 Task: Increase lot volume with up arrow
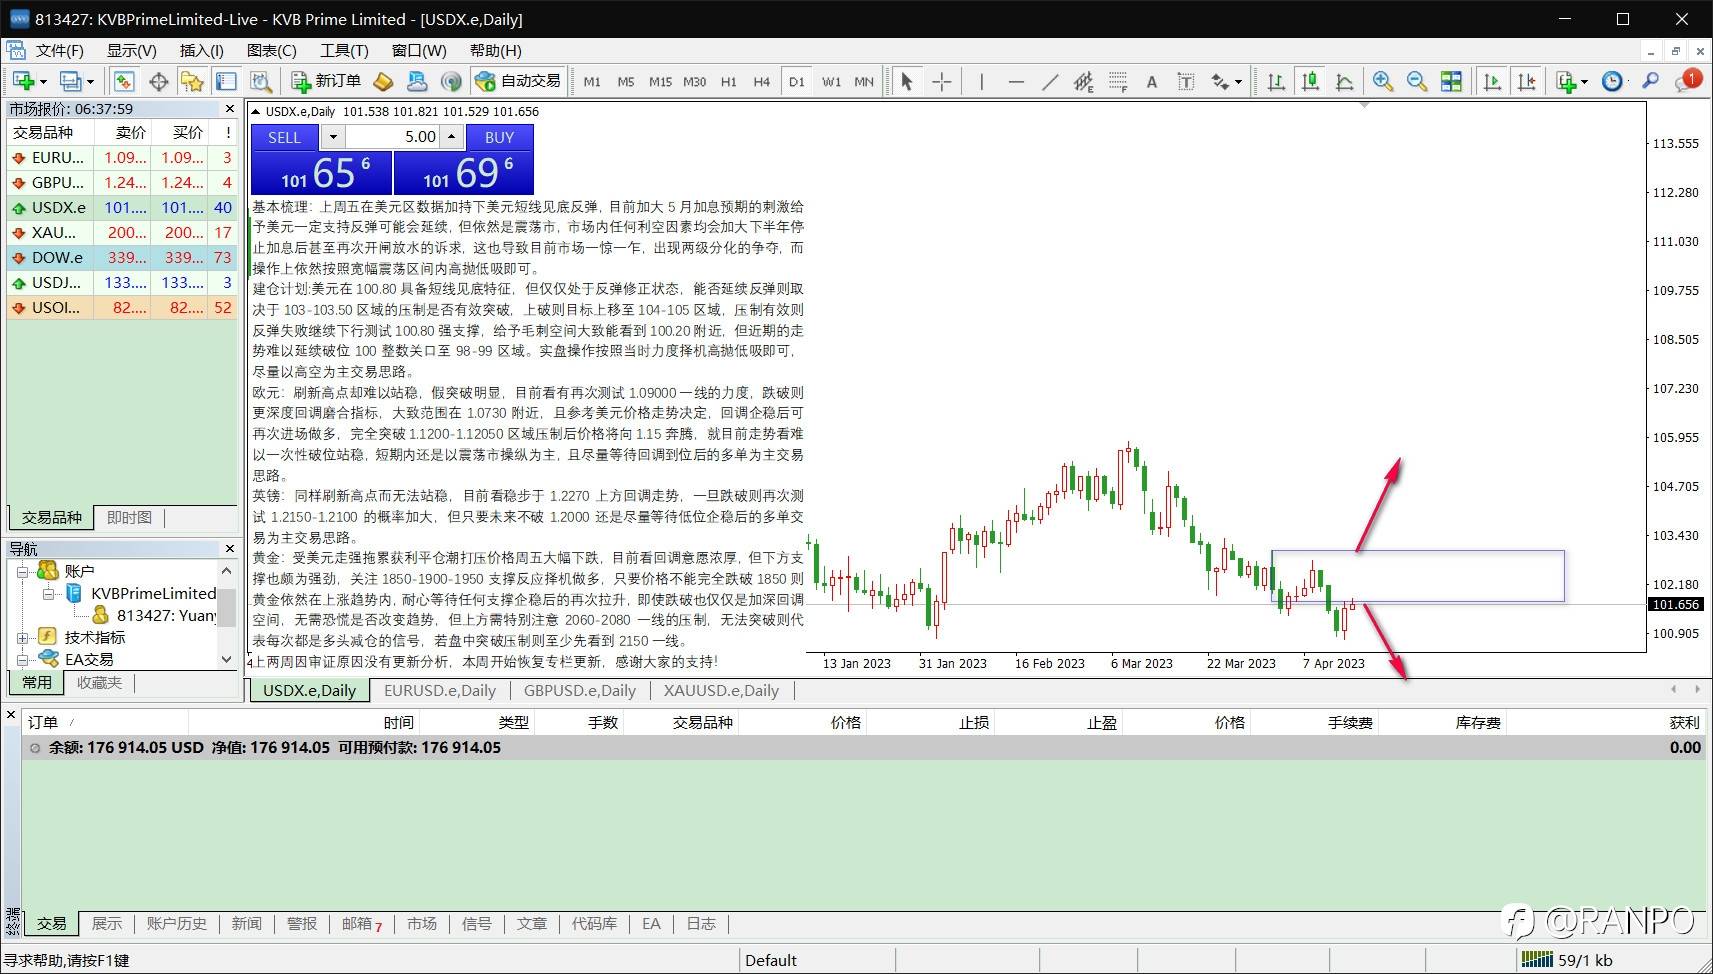click(x=452, y=137)
